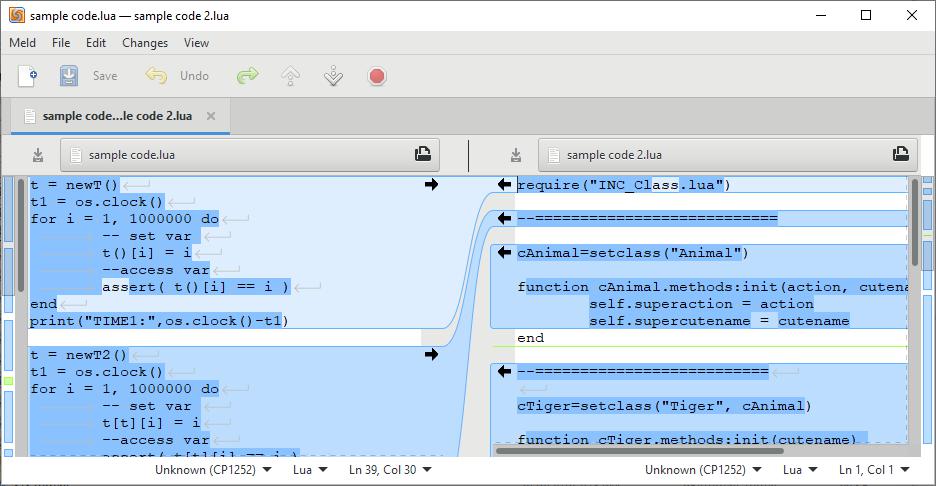Open Ln 39, Col 30 position dropdown

[390, 470]
